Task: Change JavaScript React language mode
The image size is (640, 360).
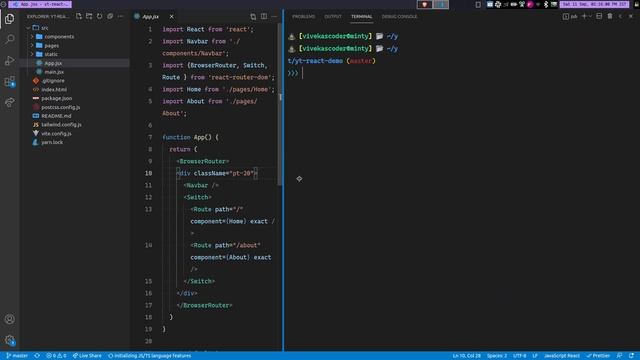Action: (562, 356)
